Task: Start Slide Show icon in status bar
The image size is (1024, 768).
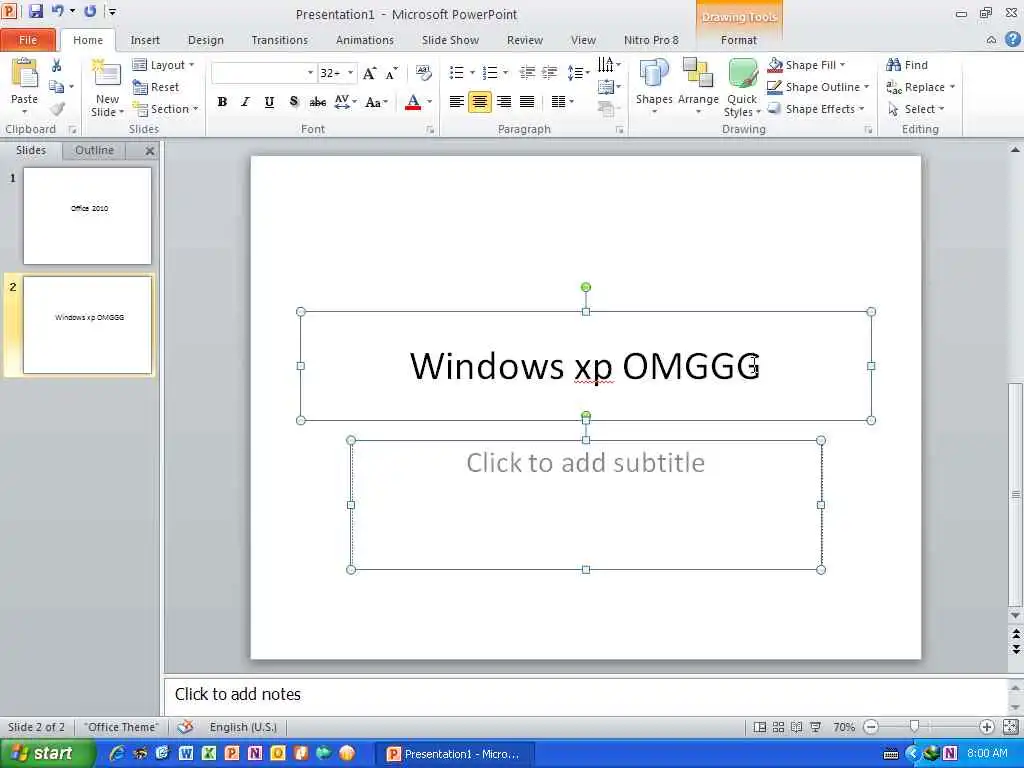Action: 816,727
